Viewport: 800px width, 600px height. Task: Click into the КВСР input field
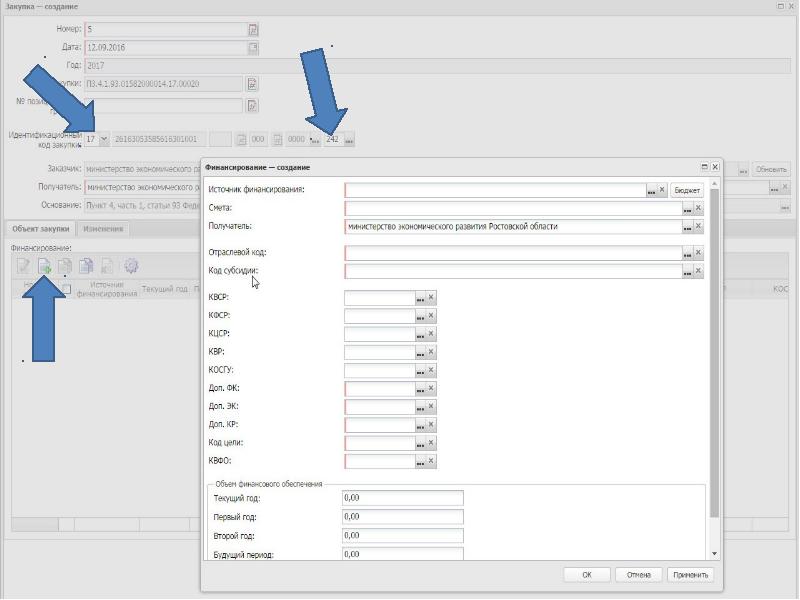click(x=380, y=298)
